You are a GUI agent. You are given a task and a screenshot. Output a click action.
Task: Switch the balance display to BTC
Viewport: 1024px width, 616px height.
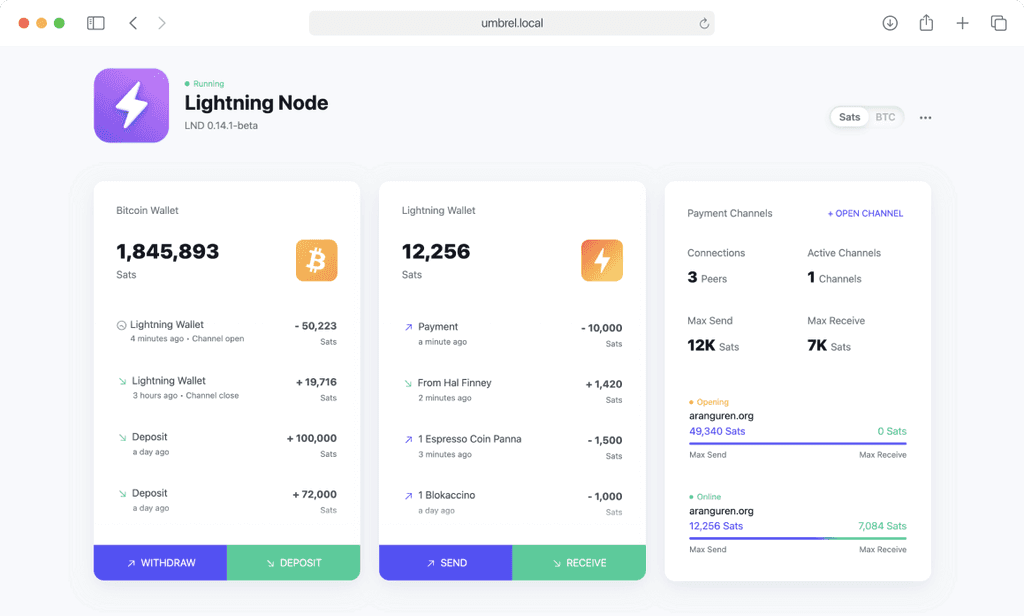click(885, 117)
